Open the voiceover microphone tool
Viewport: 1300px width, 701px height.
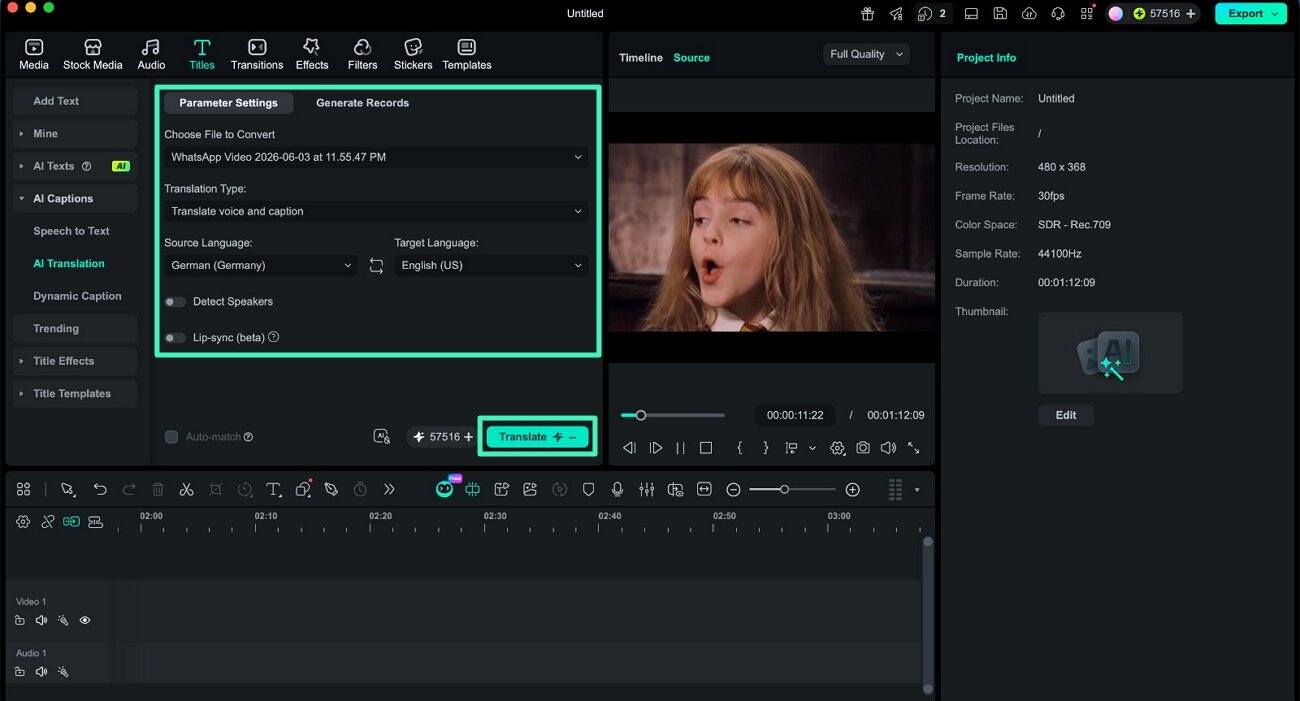pos(618,489)
